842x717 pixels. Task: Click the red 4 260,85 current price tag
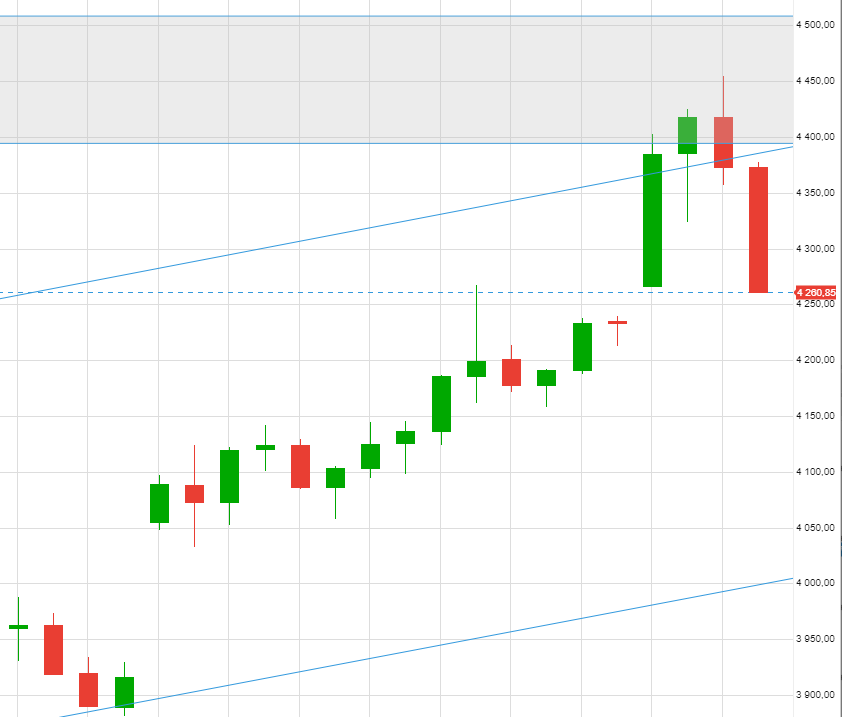tap(816, 292)
